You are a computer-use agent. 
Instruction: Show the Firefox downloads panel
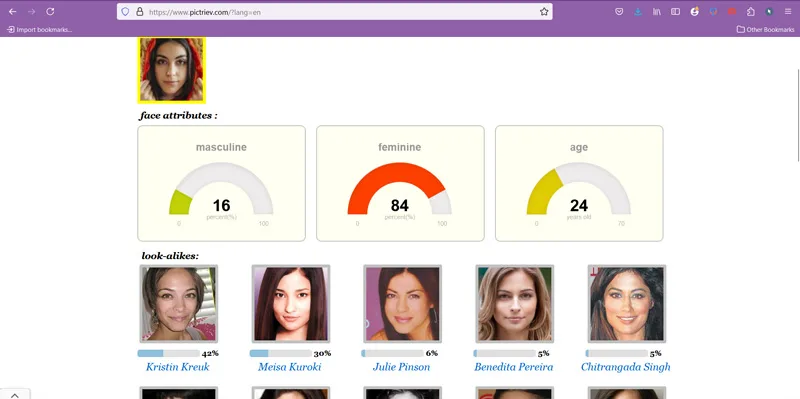click(638, 12)
